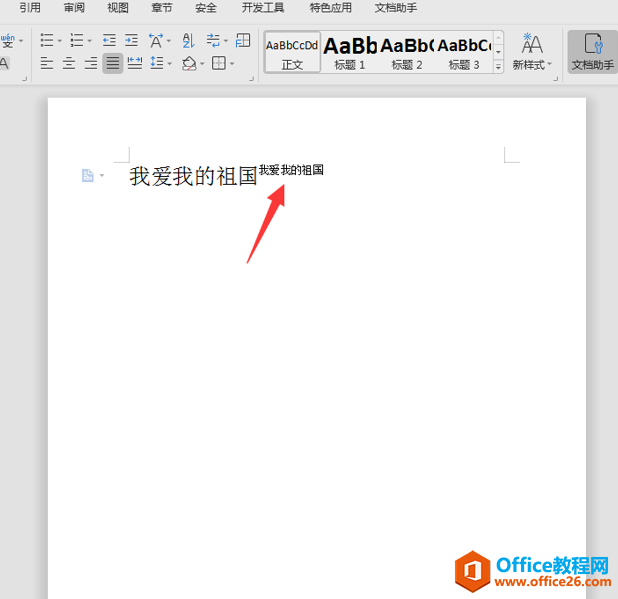Expand line spacing dropdown arrow
This screenshot has width=618, height=599.
coord(169,63)
